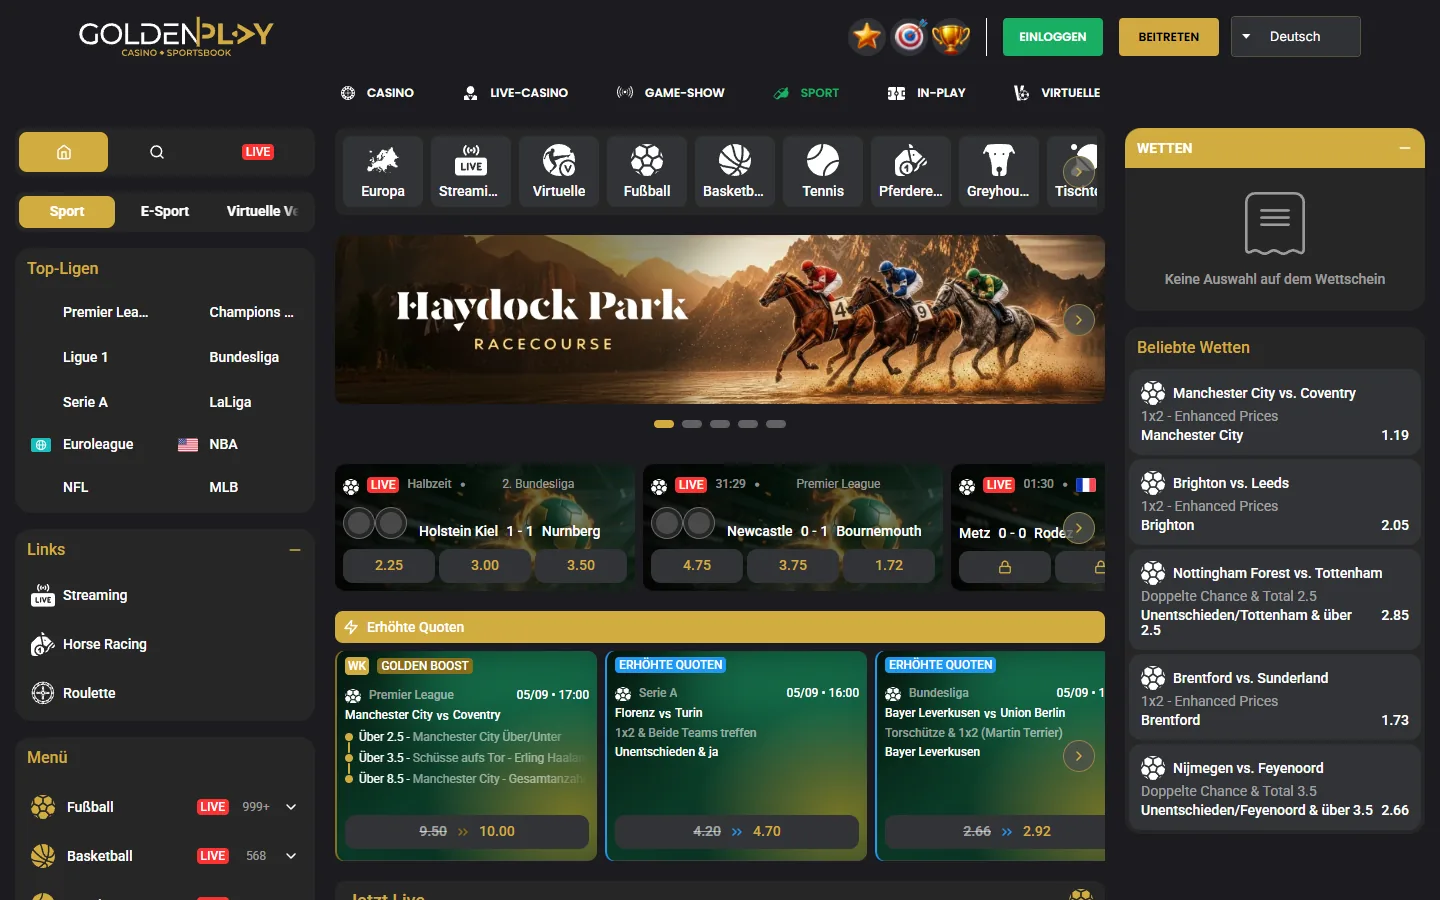Add Brentford 1.73 popular bet
Viewport: 1440px width, 900px height.
click(x=1275, y=698)
